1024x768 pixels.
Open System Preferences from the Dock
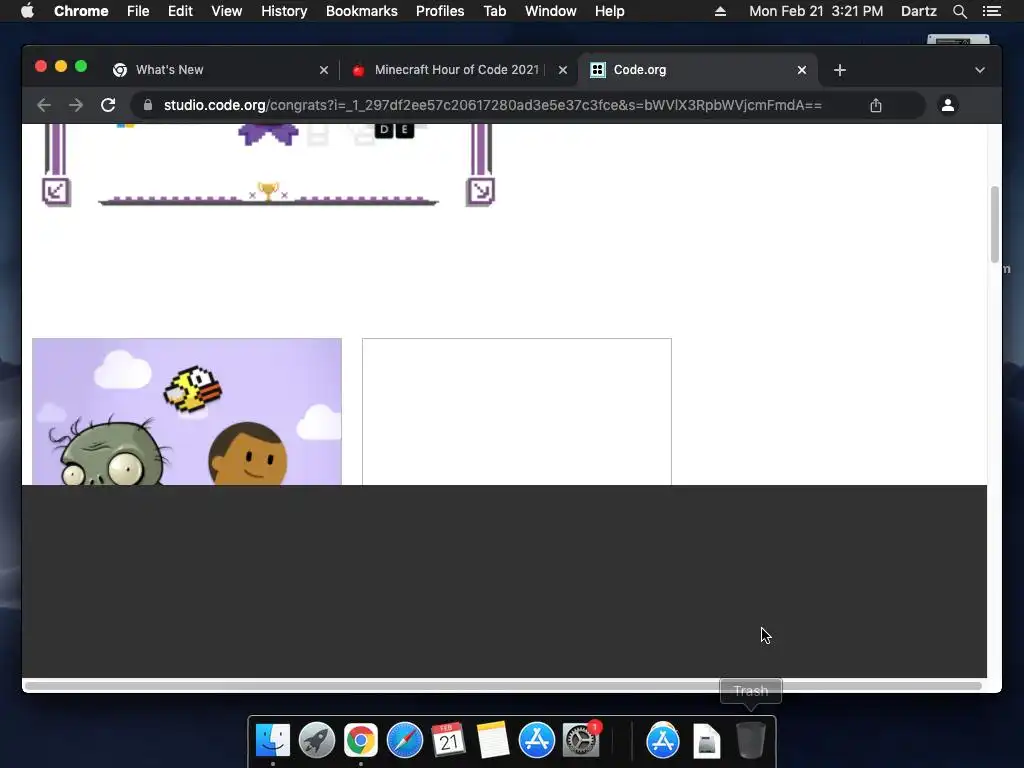[x=581, y=741]
